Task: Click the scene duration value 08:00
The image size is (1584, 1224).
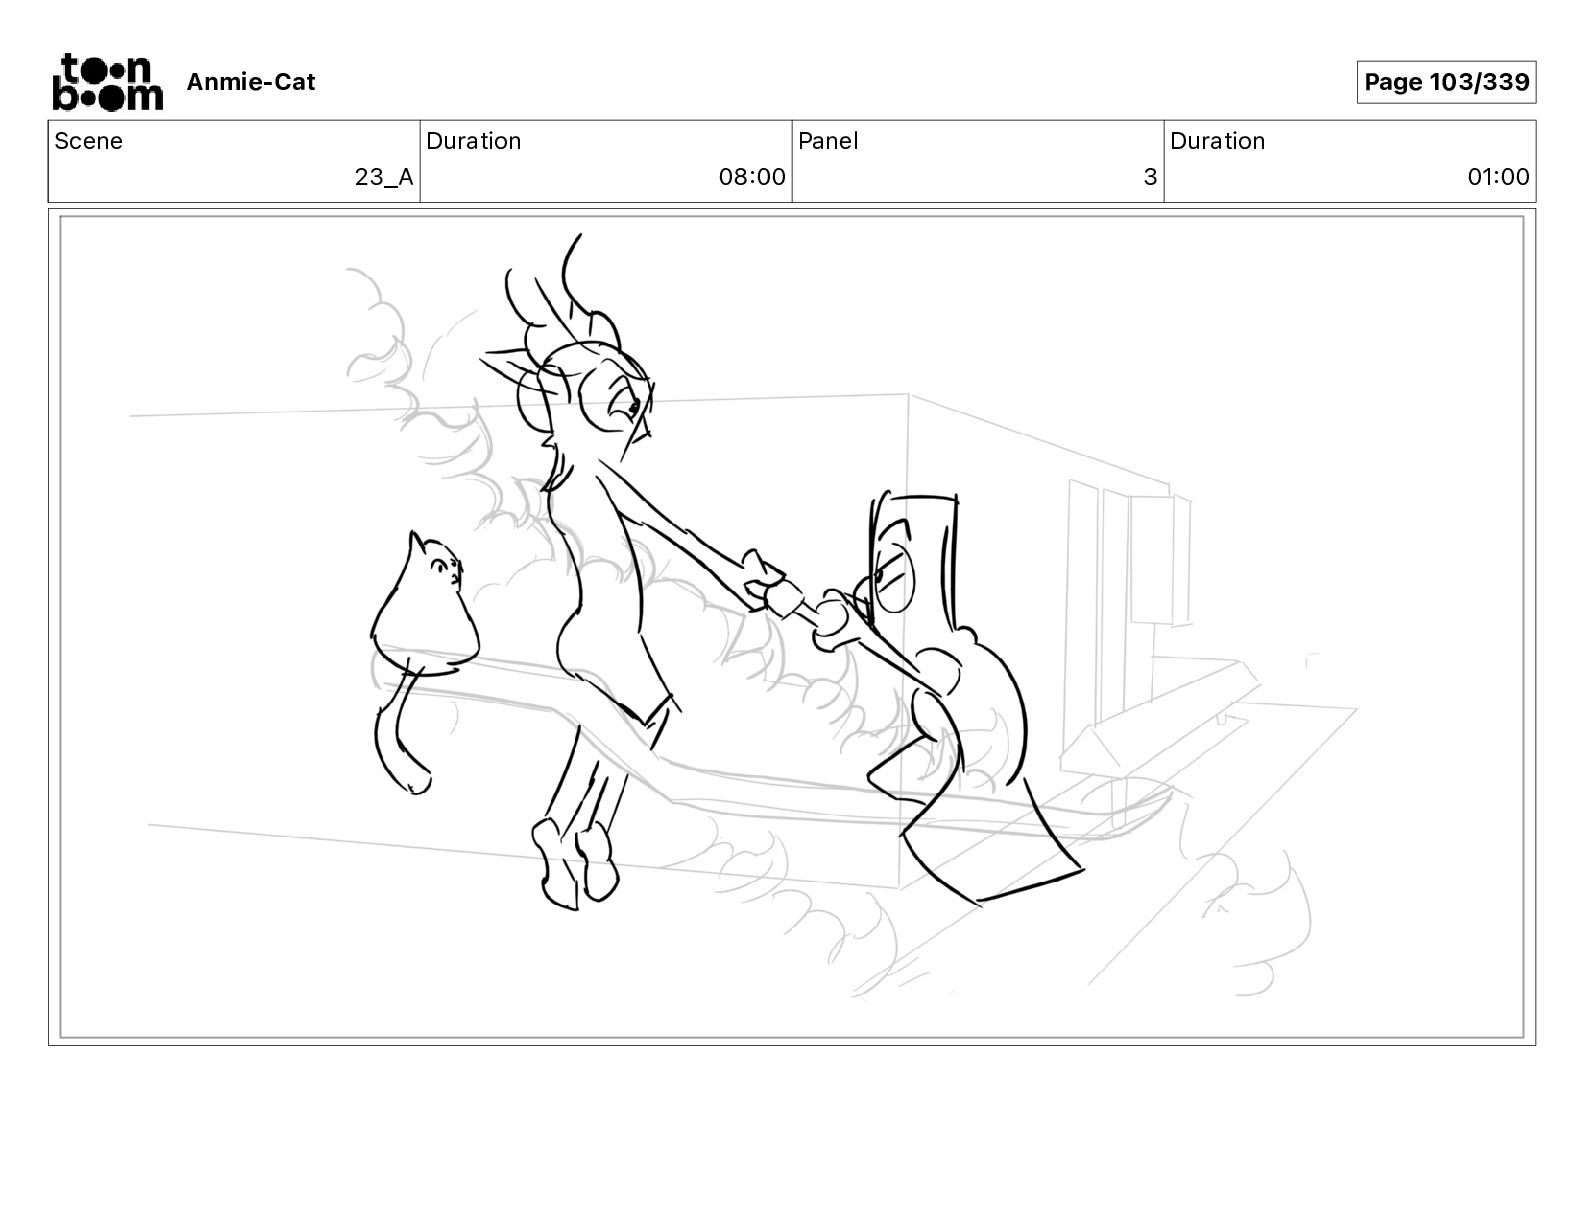Action: coord(752,177)
